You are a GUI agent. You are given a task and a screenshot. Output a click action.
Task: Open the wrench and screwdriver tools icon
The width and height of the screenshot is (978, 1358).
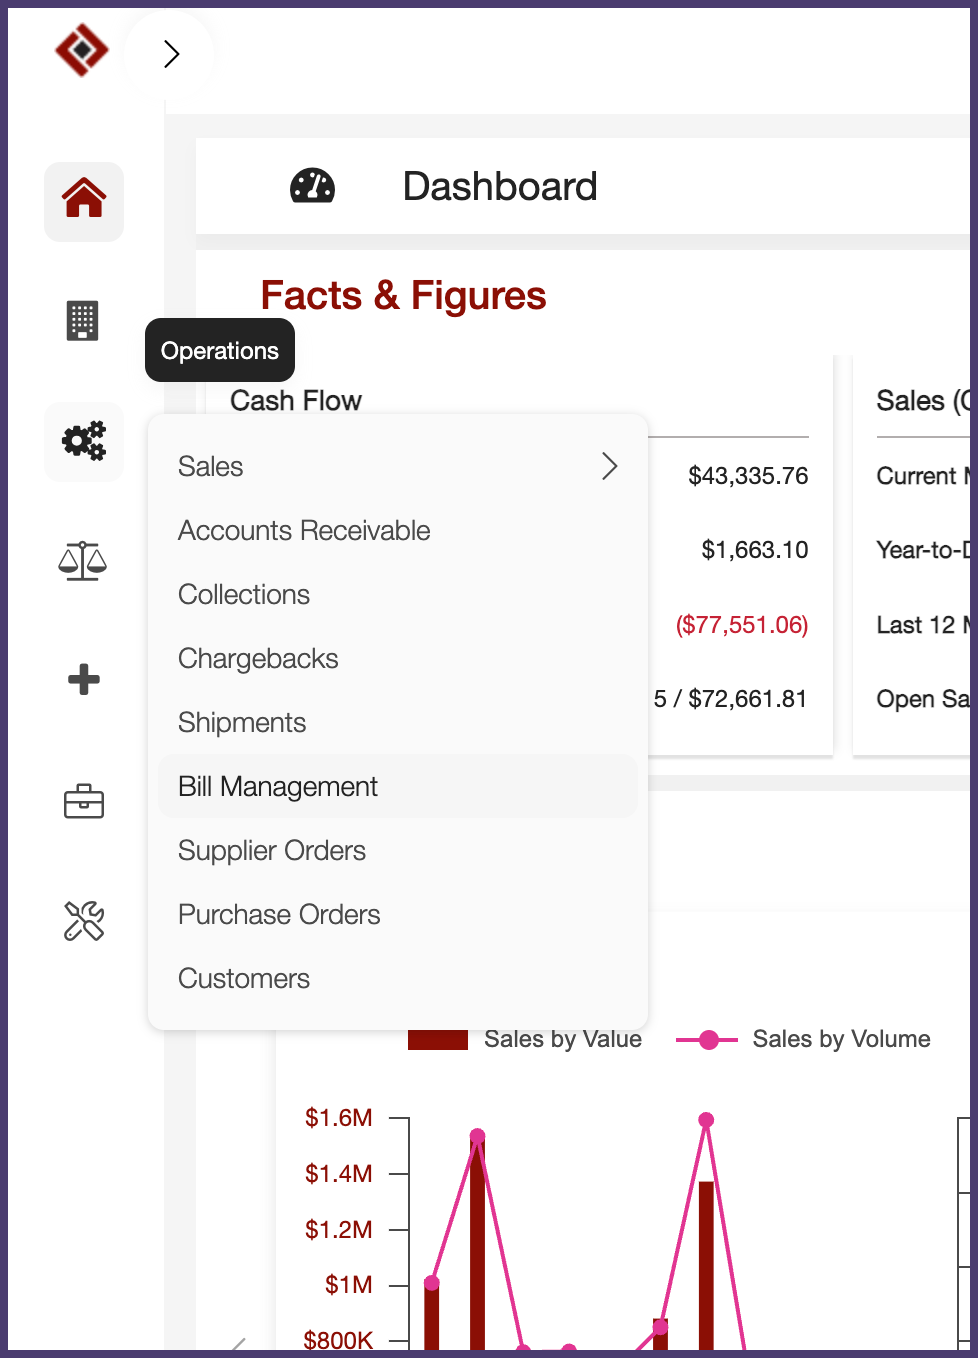tap(84, 921)
